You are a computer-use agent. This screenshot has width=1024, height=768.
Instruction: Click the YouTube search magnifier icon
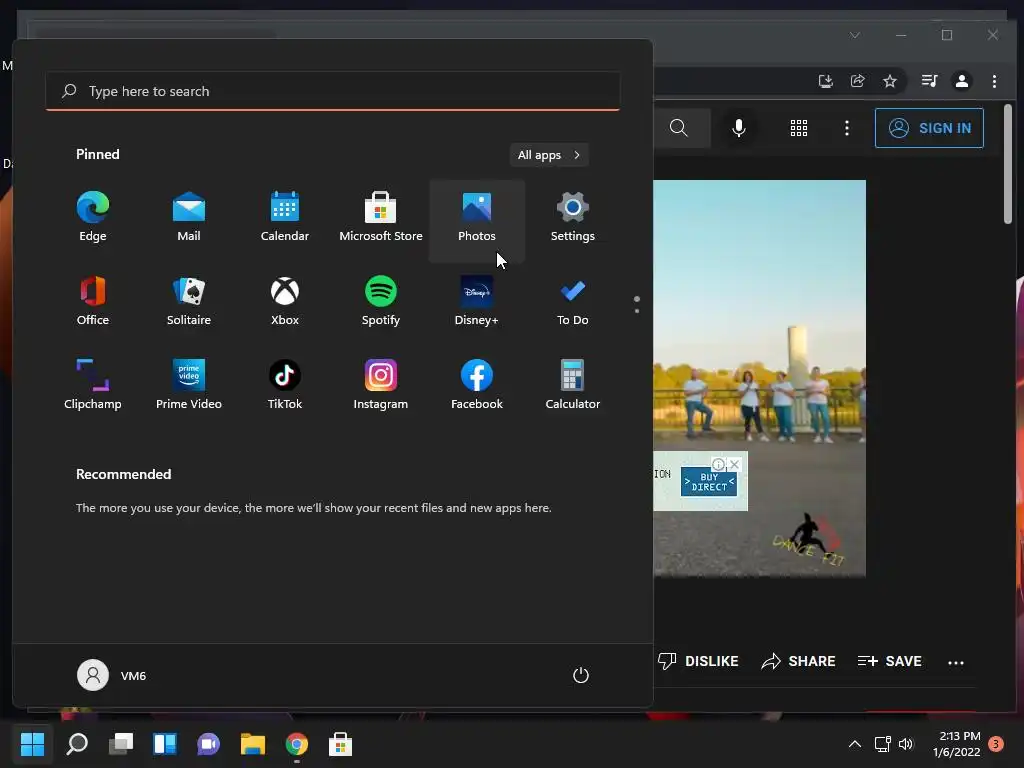click(679, 128)
